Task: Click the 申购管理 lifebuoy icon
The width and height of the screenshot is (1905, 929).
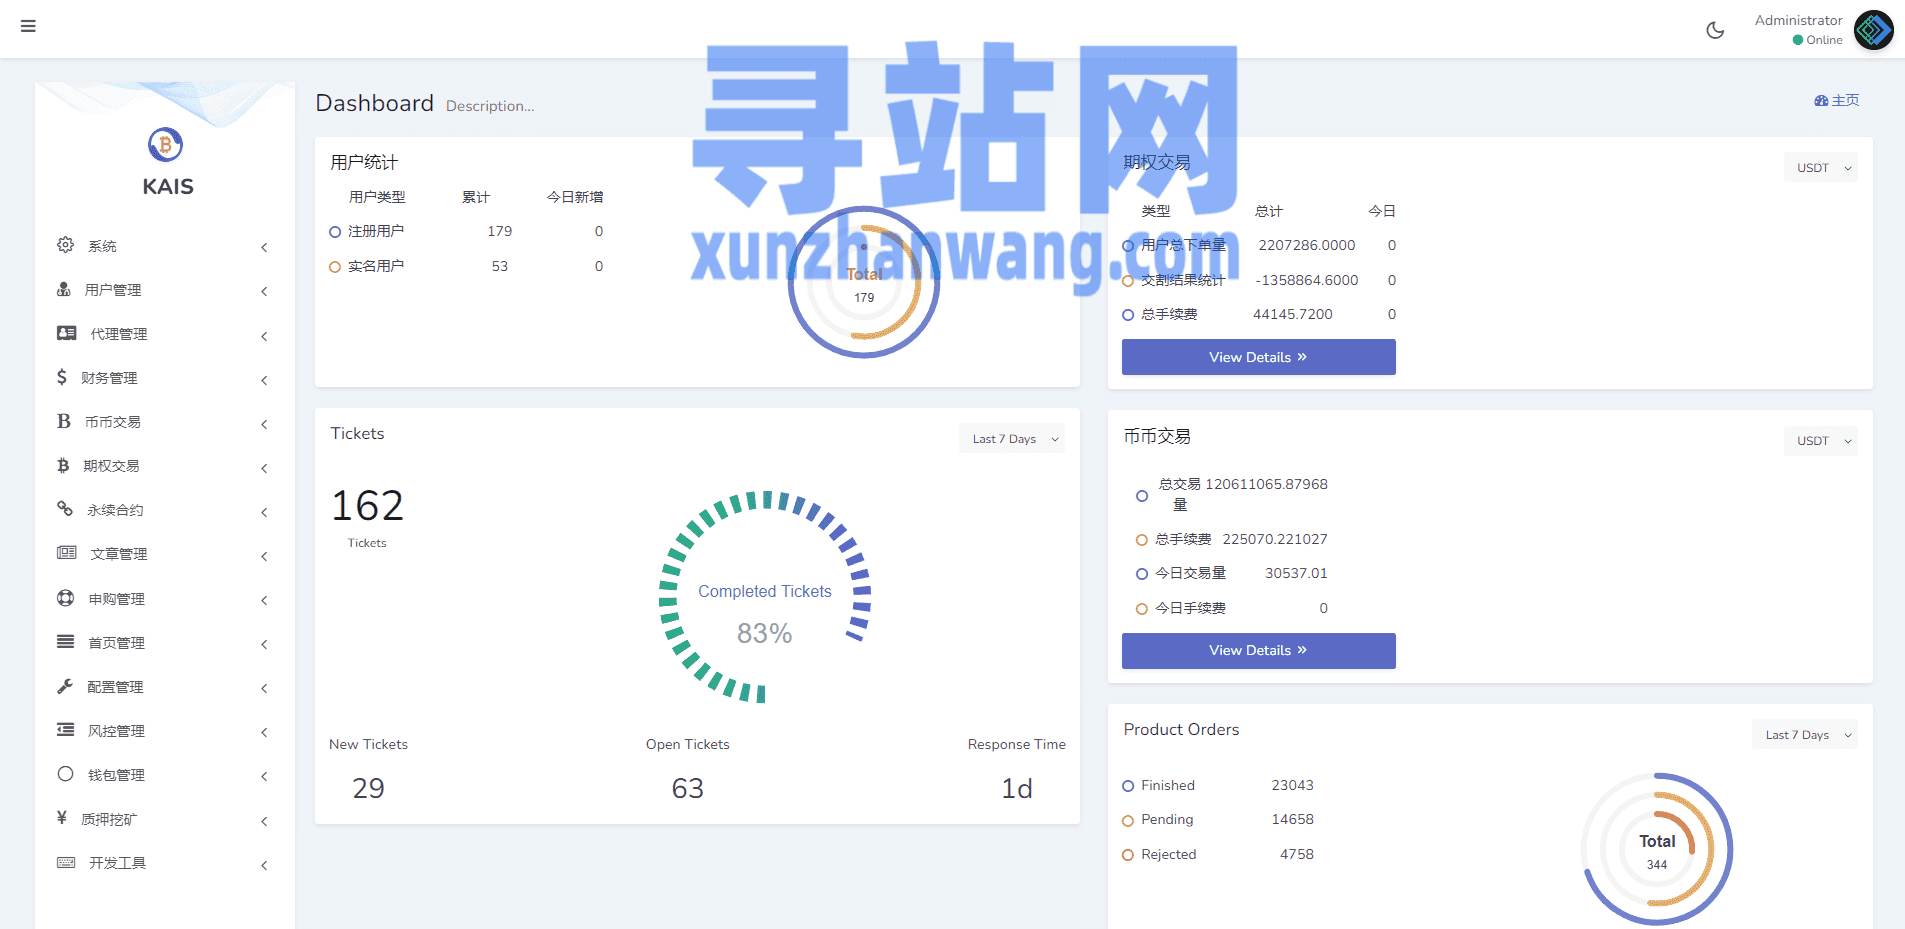Action: tap(66, 598)
